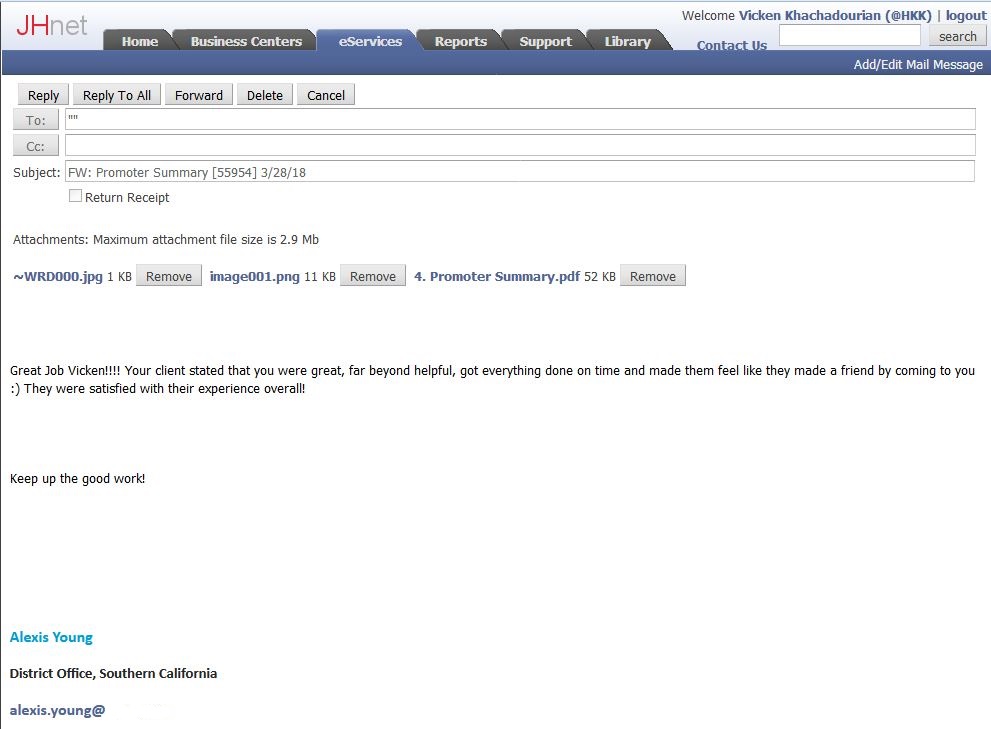Delete this mail message

(265, 95)
